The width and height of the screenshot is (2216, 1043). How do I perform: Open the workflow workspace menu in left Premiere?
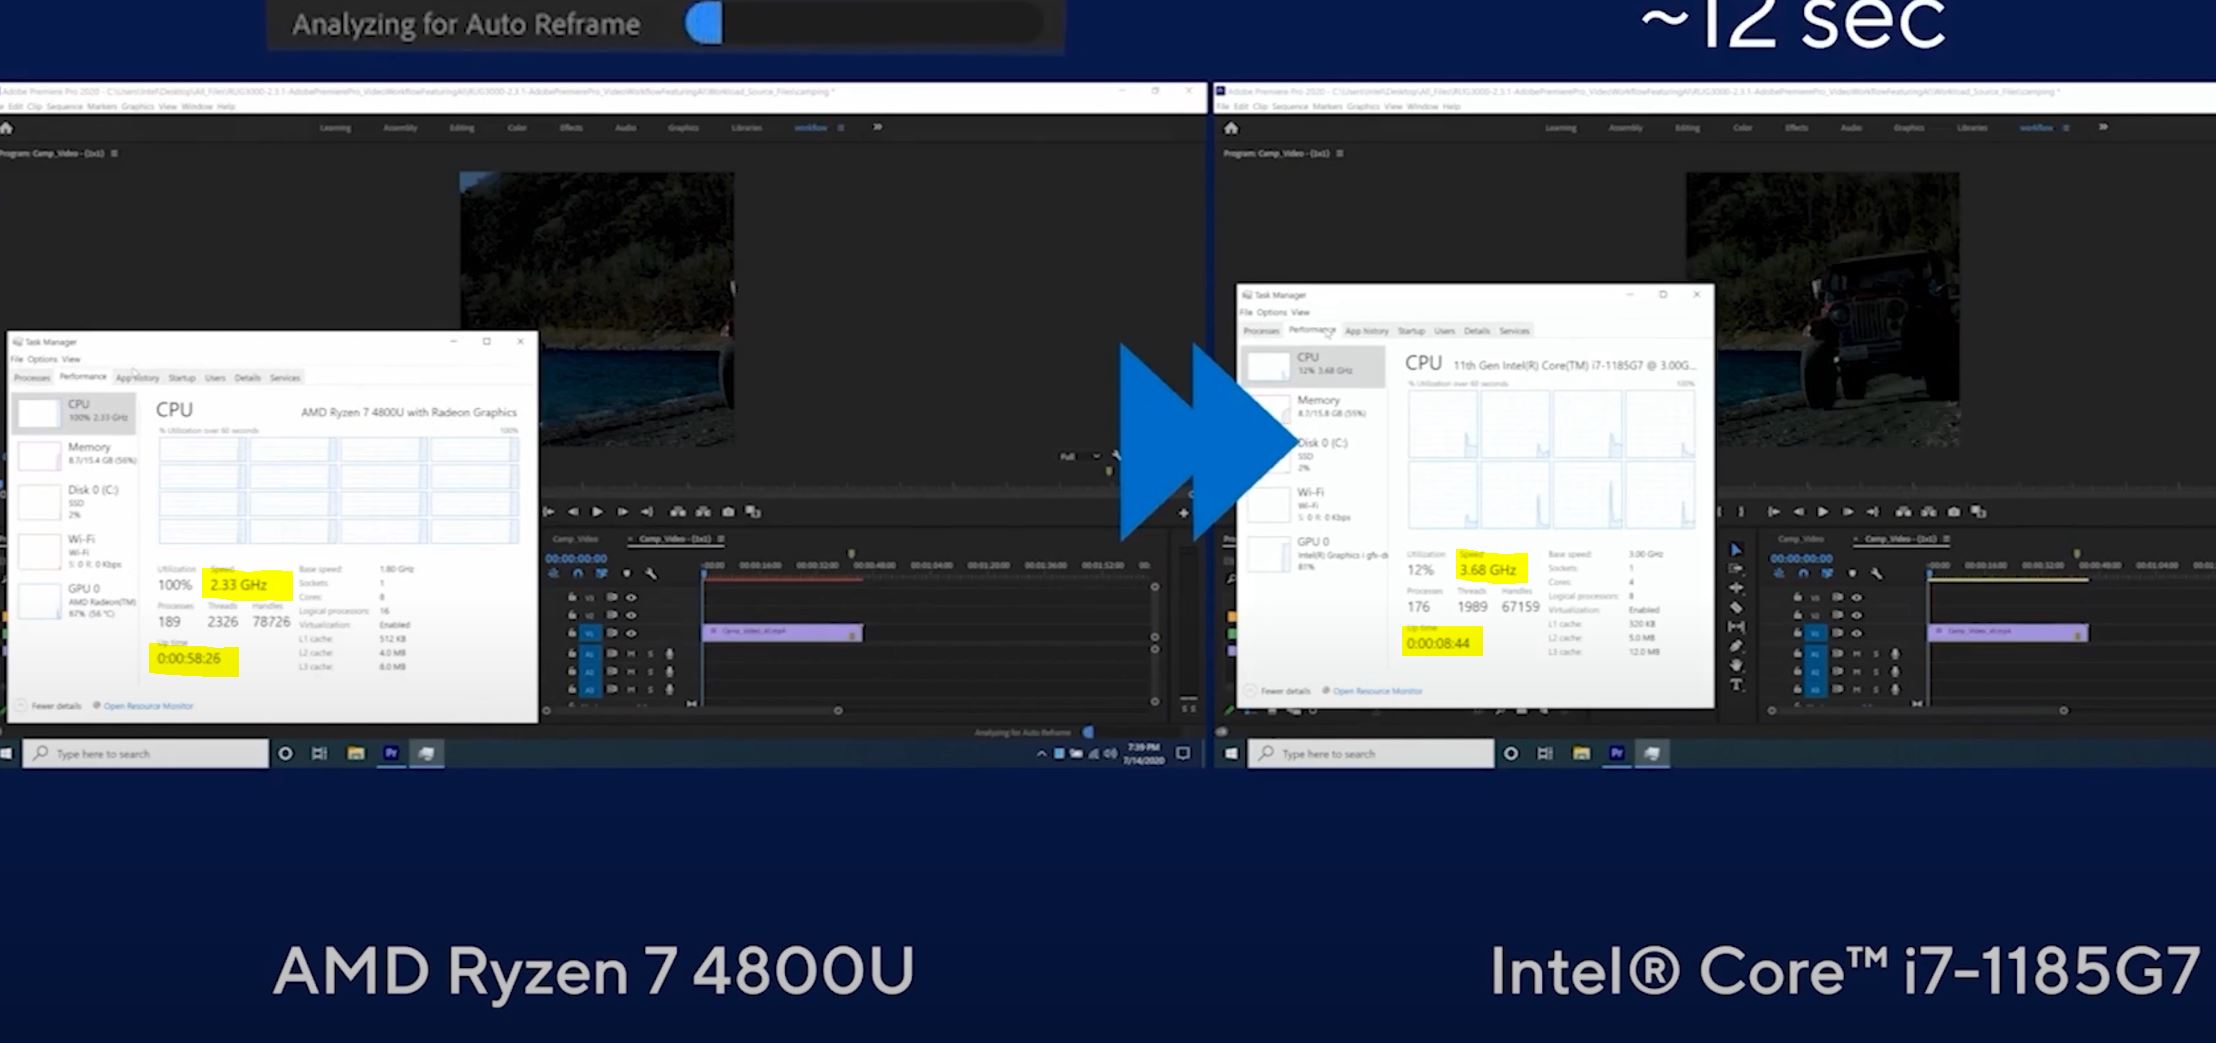tap(841, 128)
